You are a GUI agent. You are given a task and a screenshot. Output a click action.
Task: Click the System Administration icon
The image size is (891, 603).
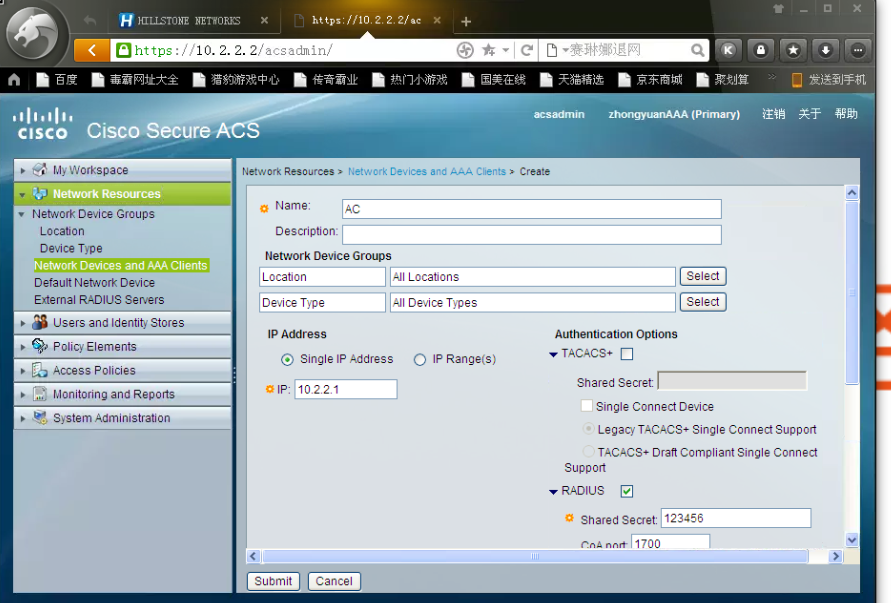point(40,417)
